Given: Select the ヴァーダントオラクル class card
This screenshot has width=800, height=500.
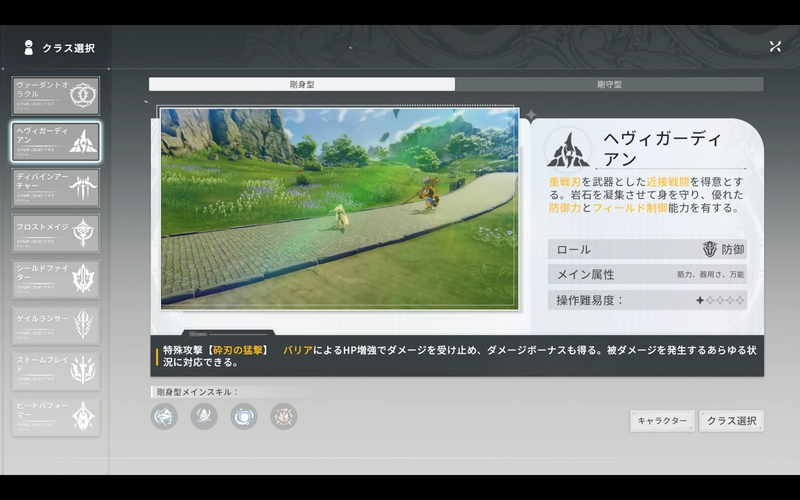Looking at the screenshot, I should pyautogui.click(x=56, y=96).
